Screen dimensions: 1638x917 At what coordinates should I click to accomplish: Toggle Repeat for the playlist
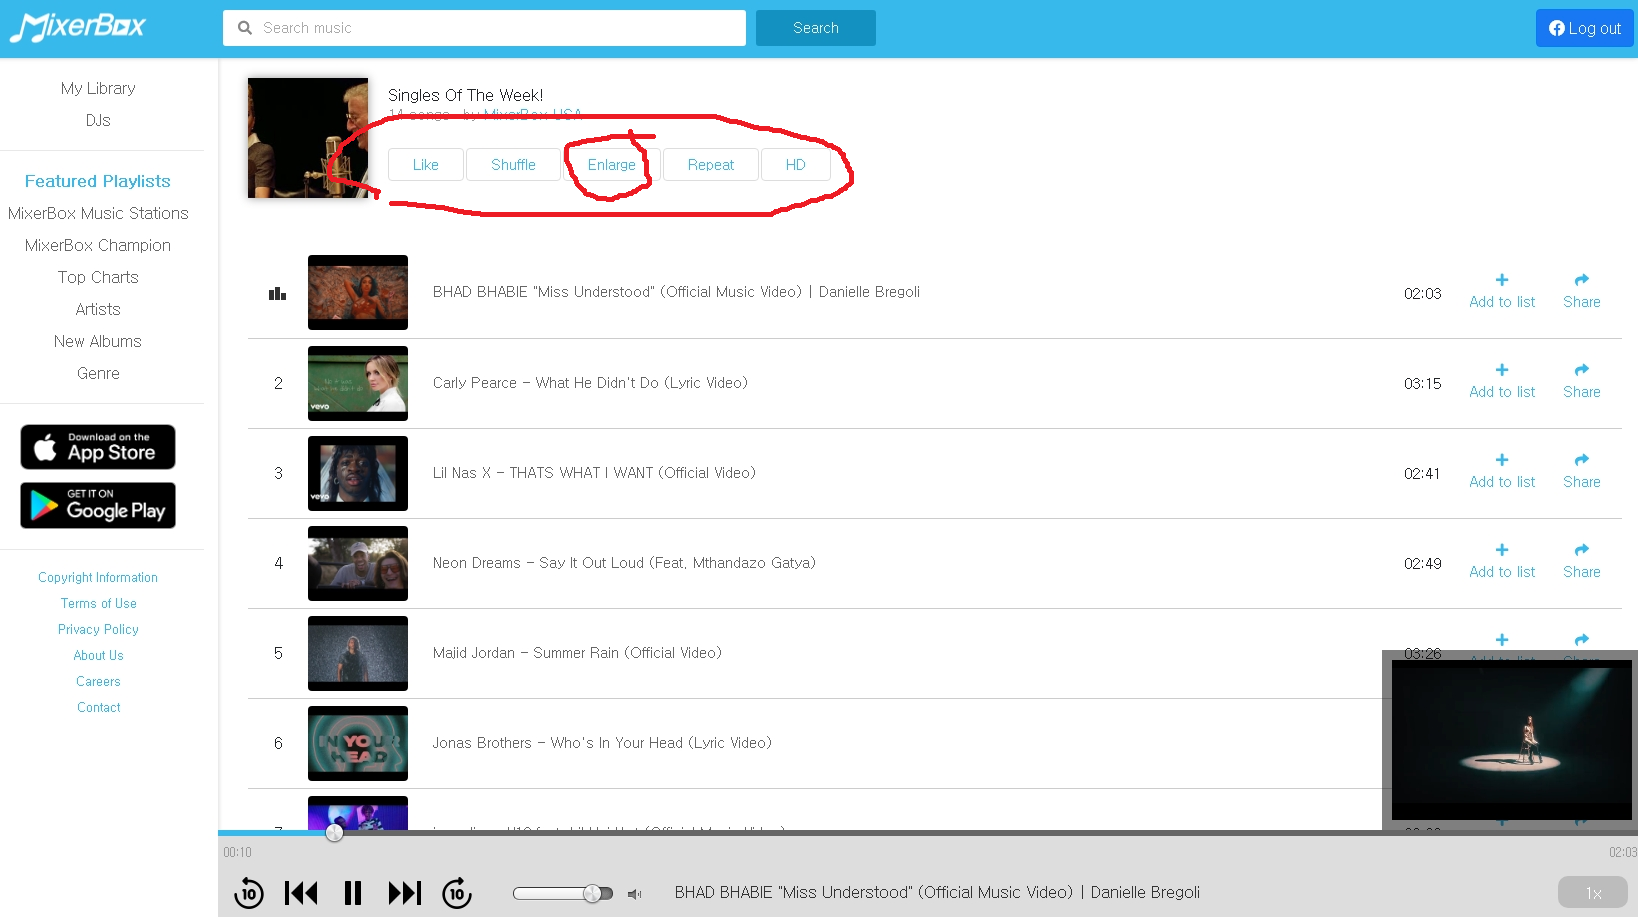pyautogui.click(x=711, y=165)
